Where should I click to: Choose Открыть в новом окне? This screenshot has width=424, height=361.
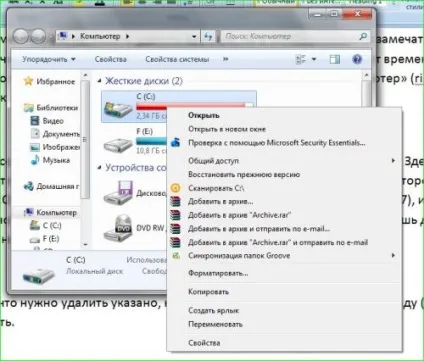point(227,129)
